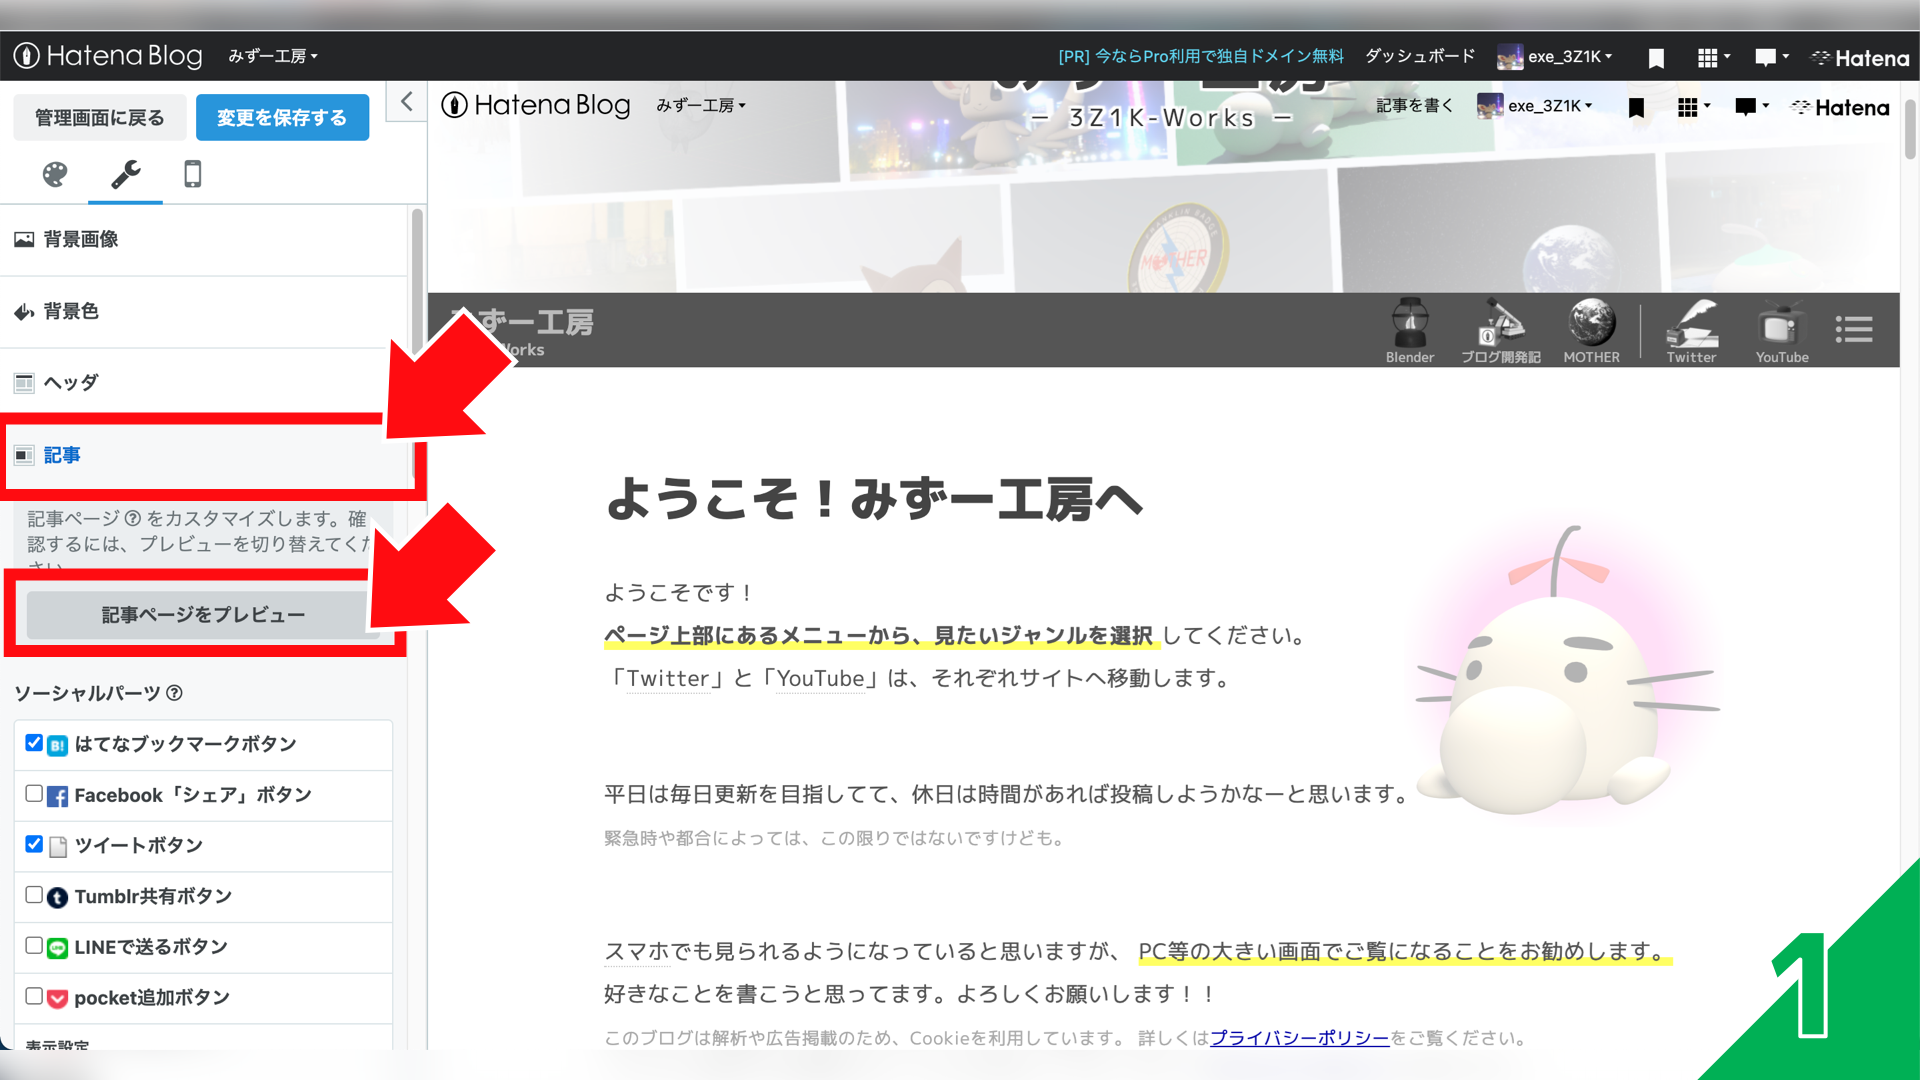The image size is (1920, 1080).
Task: Open notifications bubble in preview header
Action: (1751, 107)
